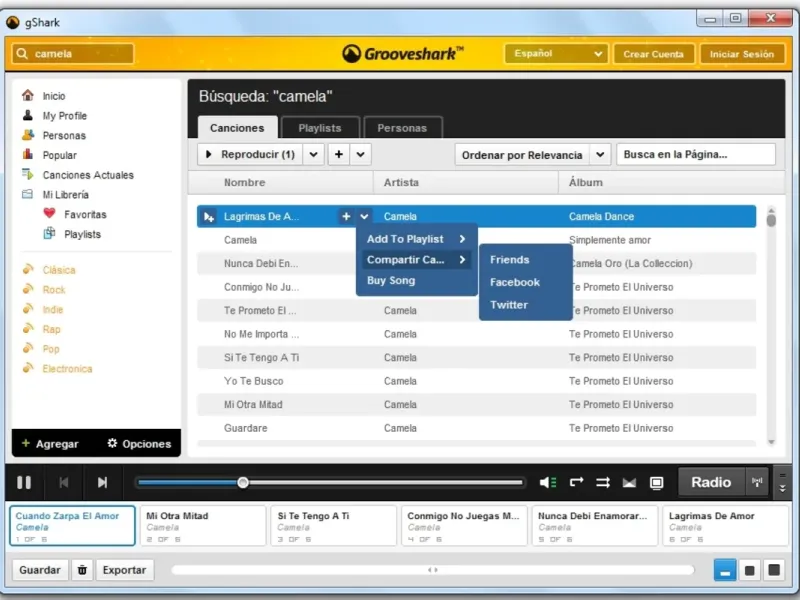Select the Clásica genre station
Viewport: 800px width, 600px height.
(x=59, y=270)
